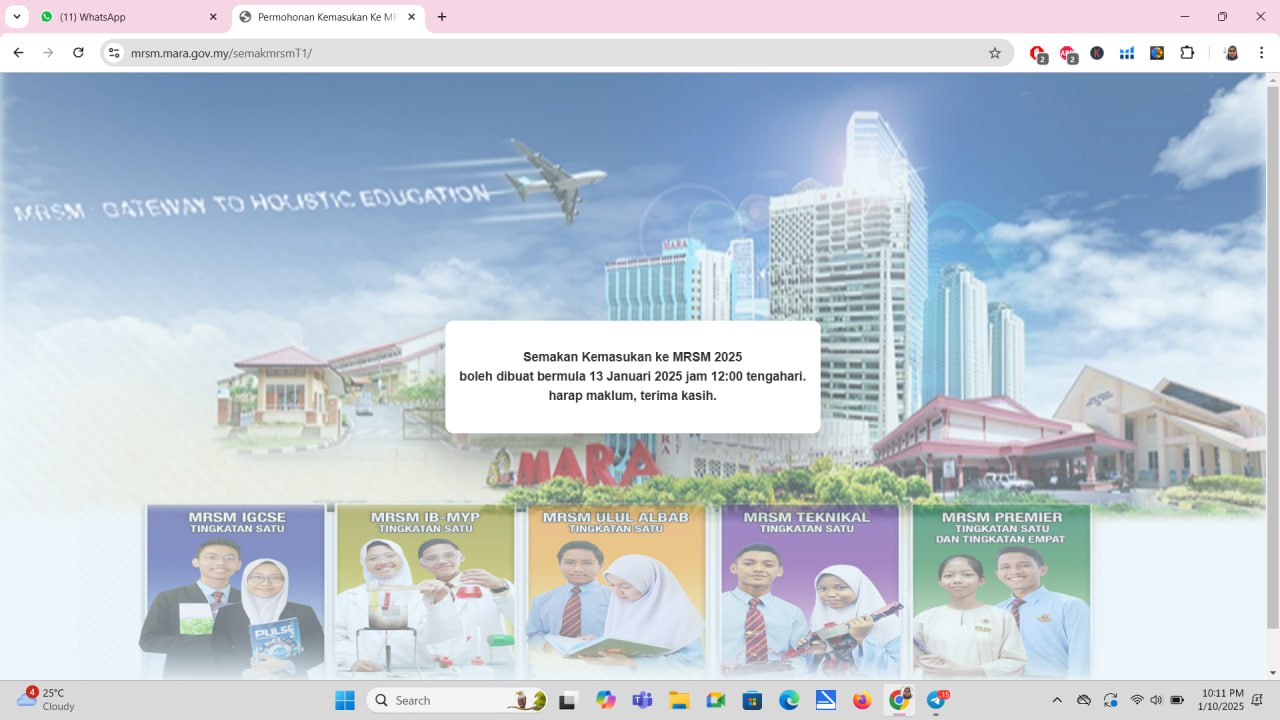Bookmark this page with the star icon

click(994, 53)
